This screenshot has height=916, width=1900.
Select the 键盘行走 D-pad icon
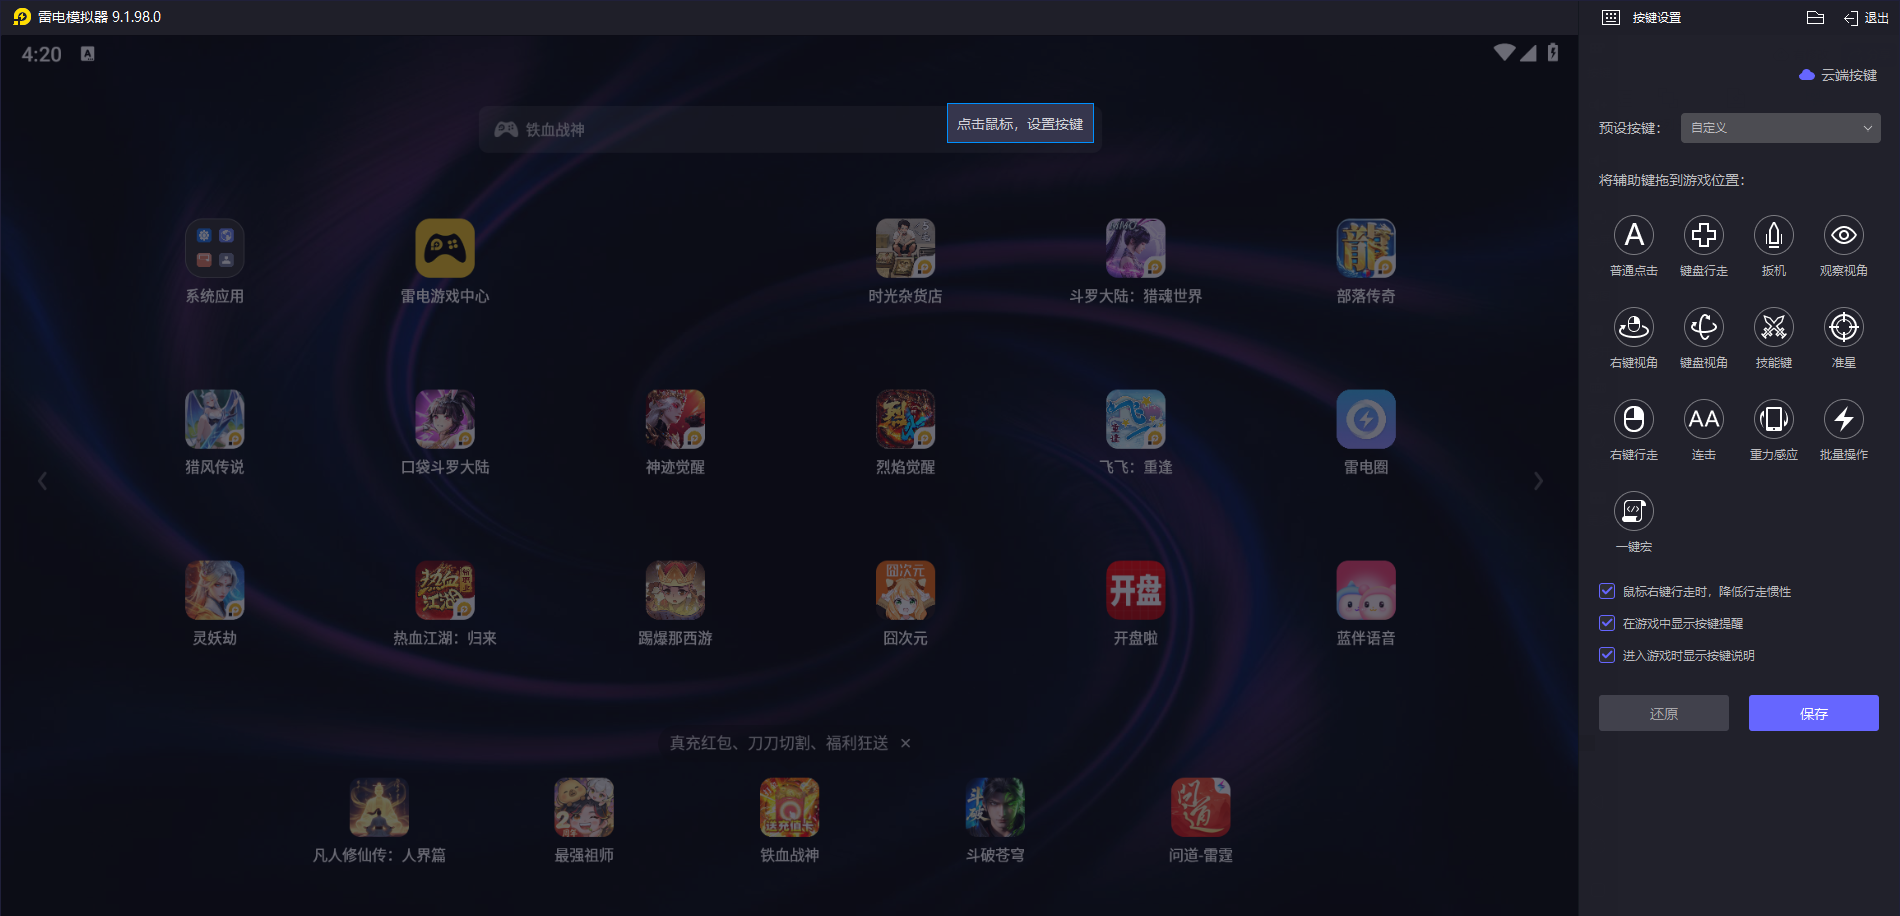(x=1703, y=235)
